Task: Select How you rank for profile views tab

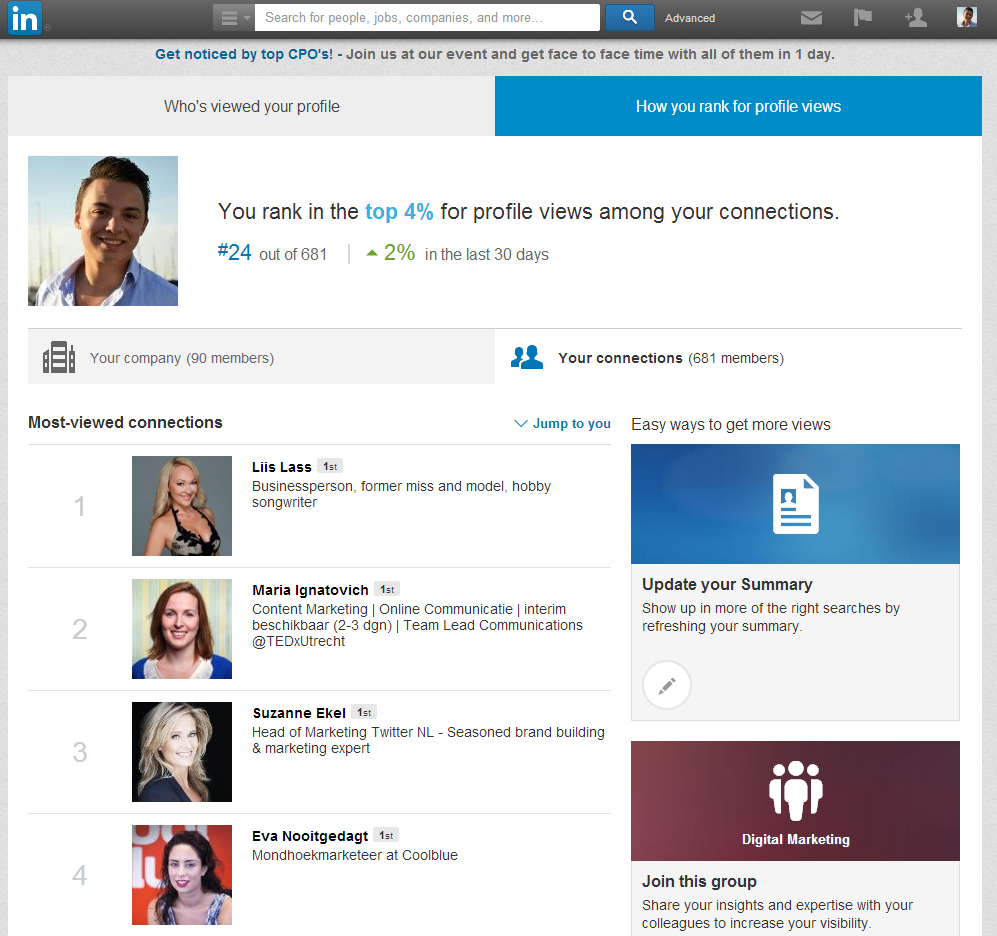Action: pyautogui.click(x=738, y=106)
